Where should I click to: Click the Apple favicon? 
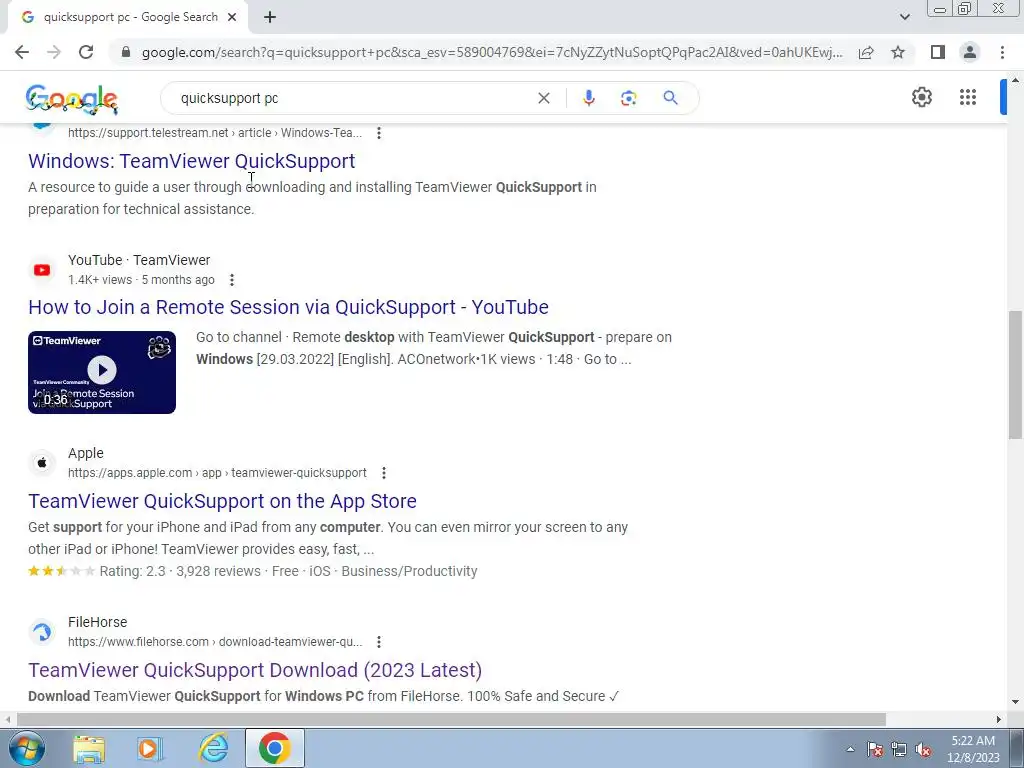(42, 463)
